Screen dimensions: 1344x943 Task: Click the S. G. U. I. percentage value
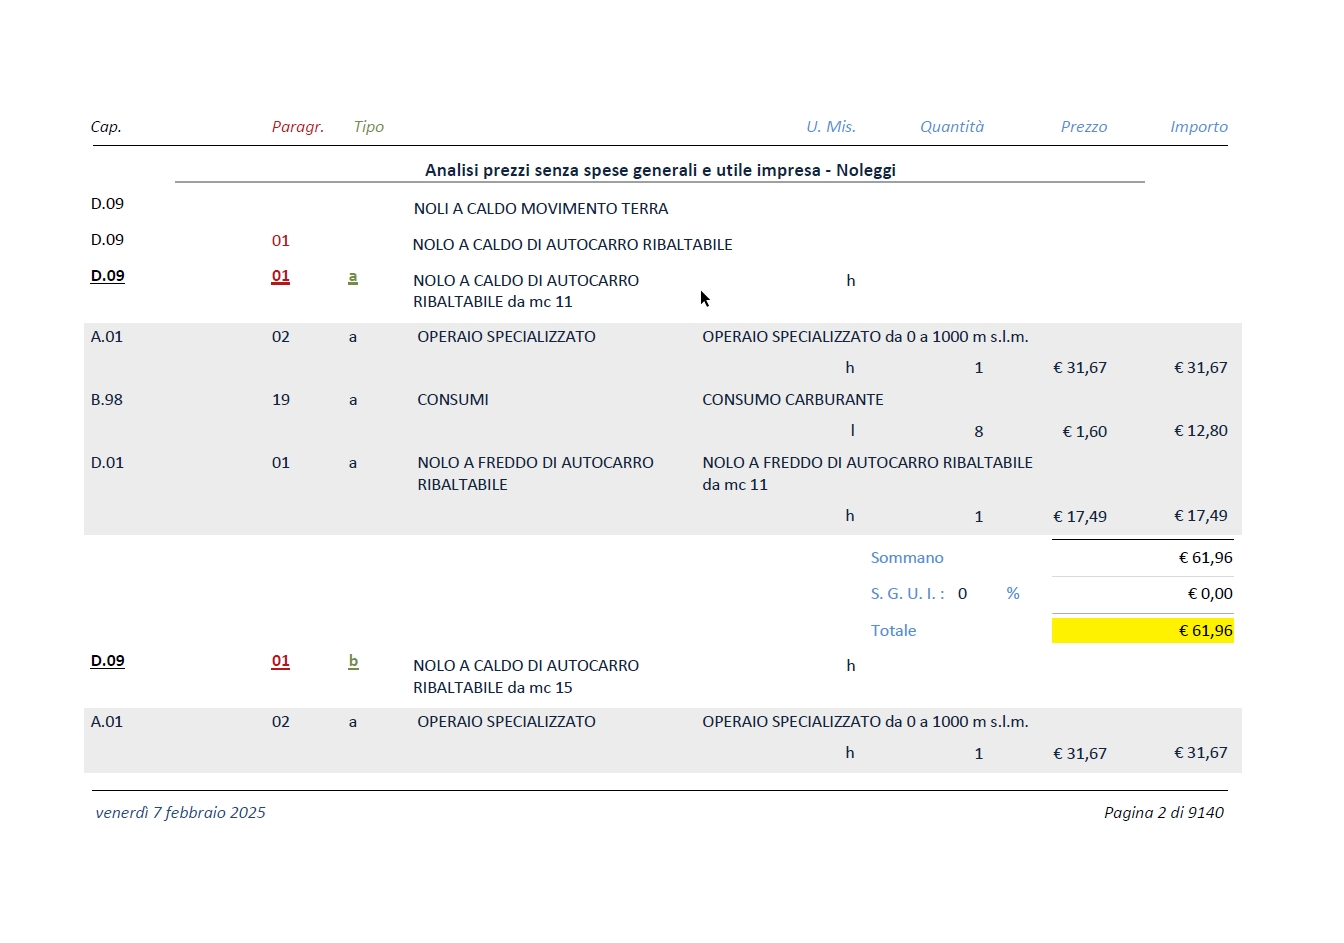[x=962, y=594]
